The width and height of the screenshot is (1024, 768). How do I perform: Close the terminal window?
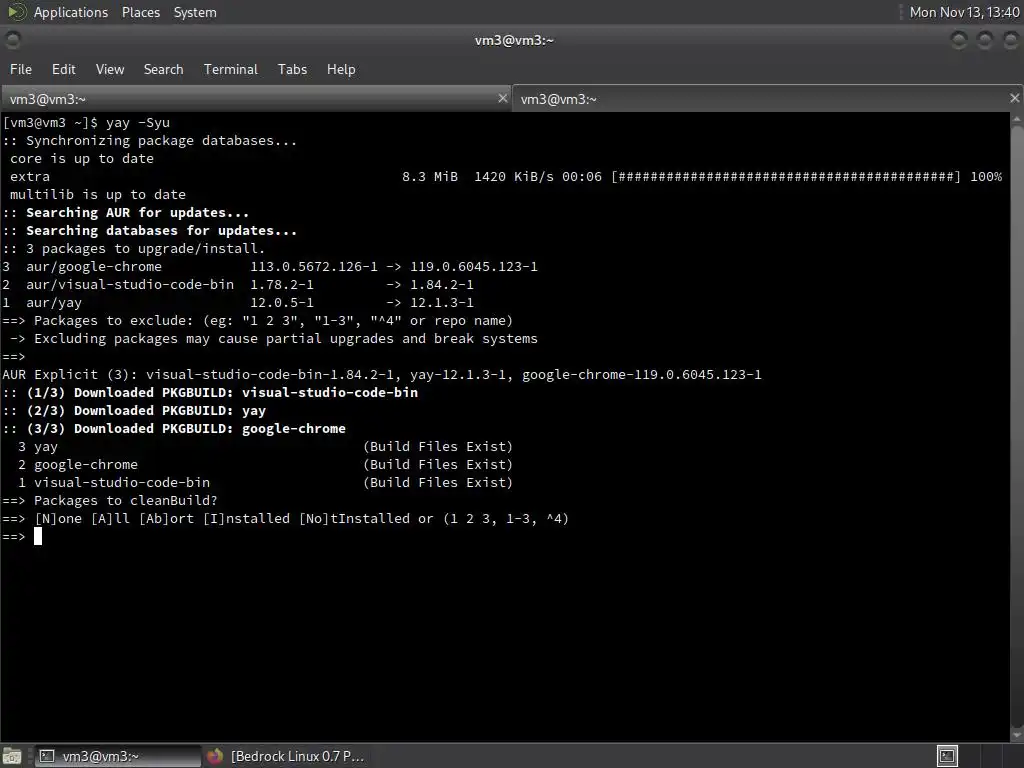pos(1010,40)
